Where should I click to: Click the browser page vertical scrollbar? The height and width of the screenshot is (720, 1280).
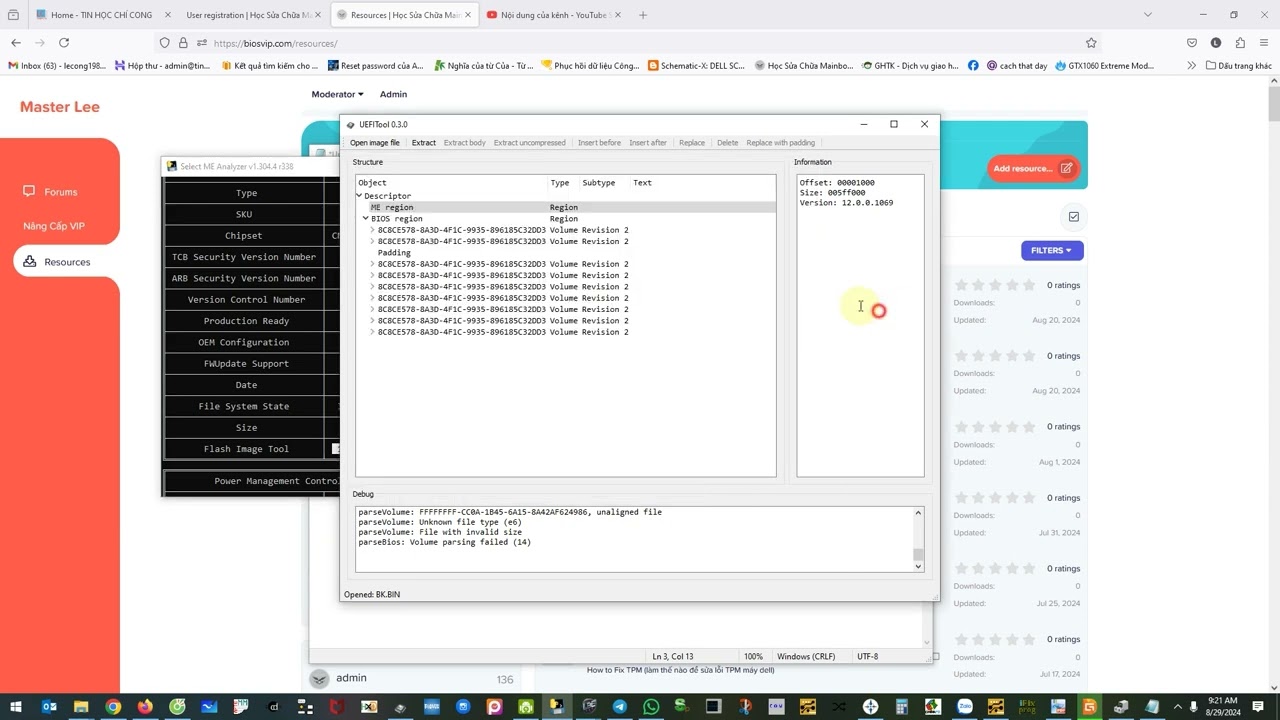[x=1273, y=105]
